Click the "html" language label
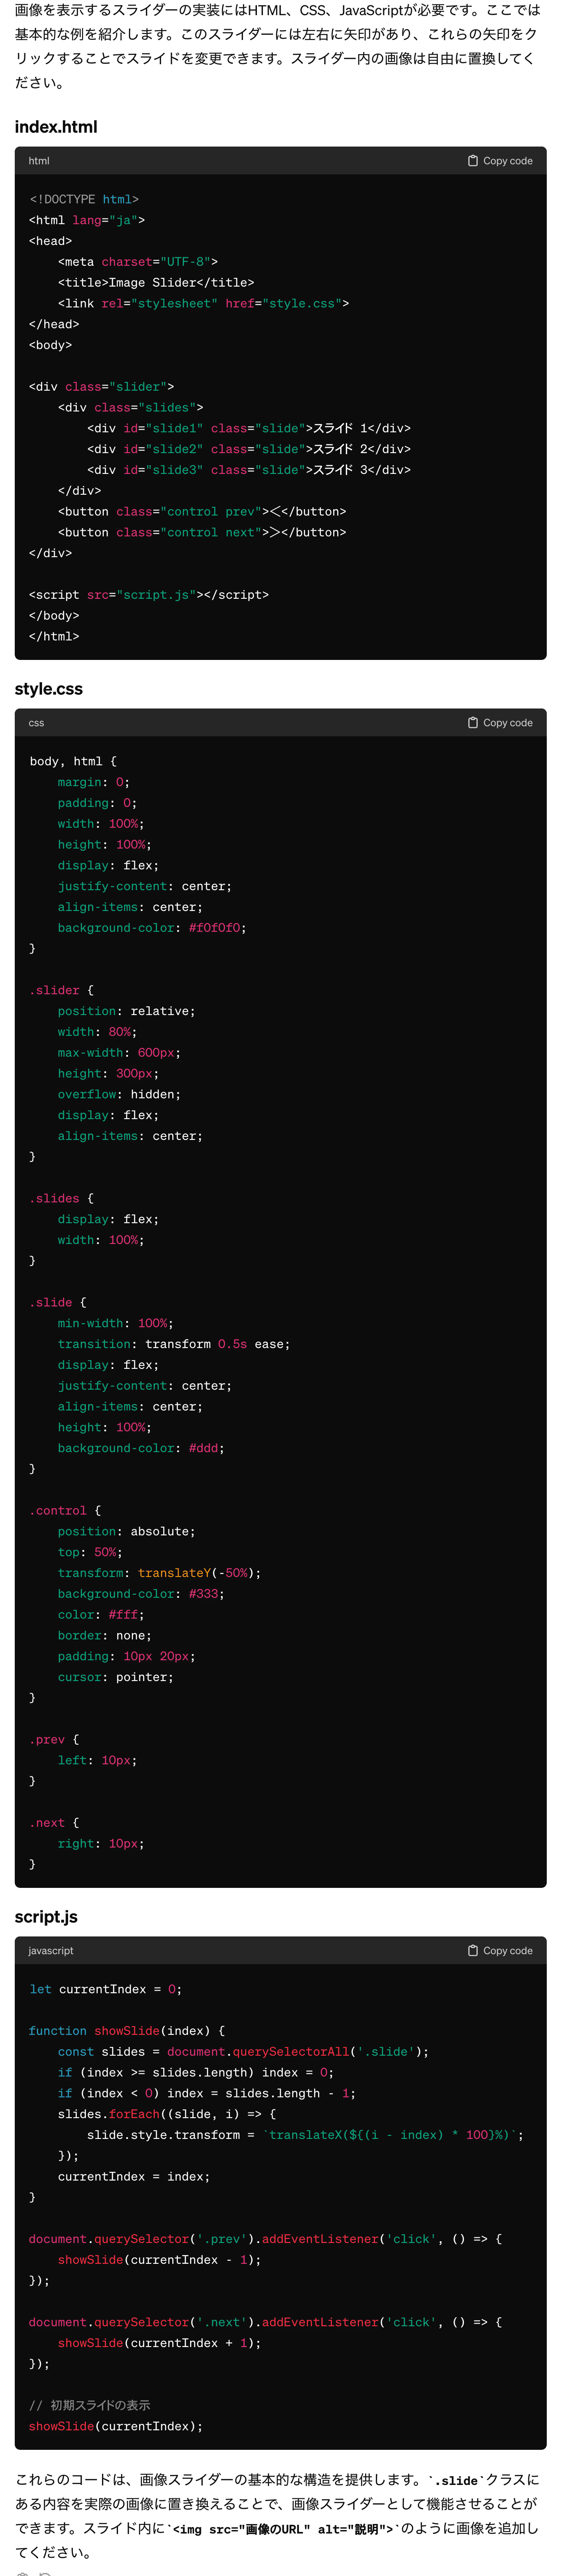The height and width of the screenshot is (2576, 565). click(x=39, y=161)
